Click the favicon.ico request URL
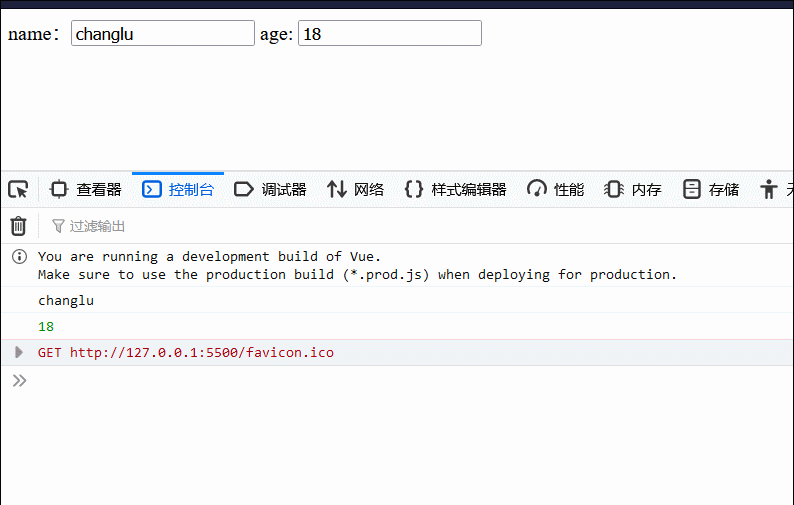Image resolution: width=794 pixels, height=505 pixels. click(202, 353)
